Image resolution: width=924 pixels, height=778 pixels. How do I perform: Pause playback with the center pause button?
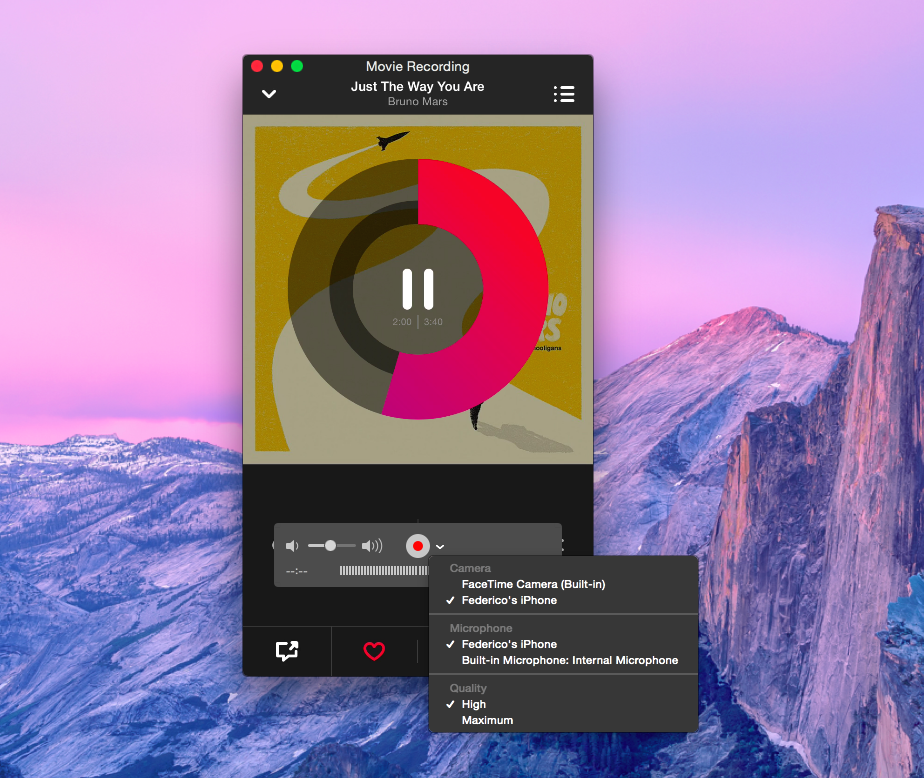coord(418,289)
